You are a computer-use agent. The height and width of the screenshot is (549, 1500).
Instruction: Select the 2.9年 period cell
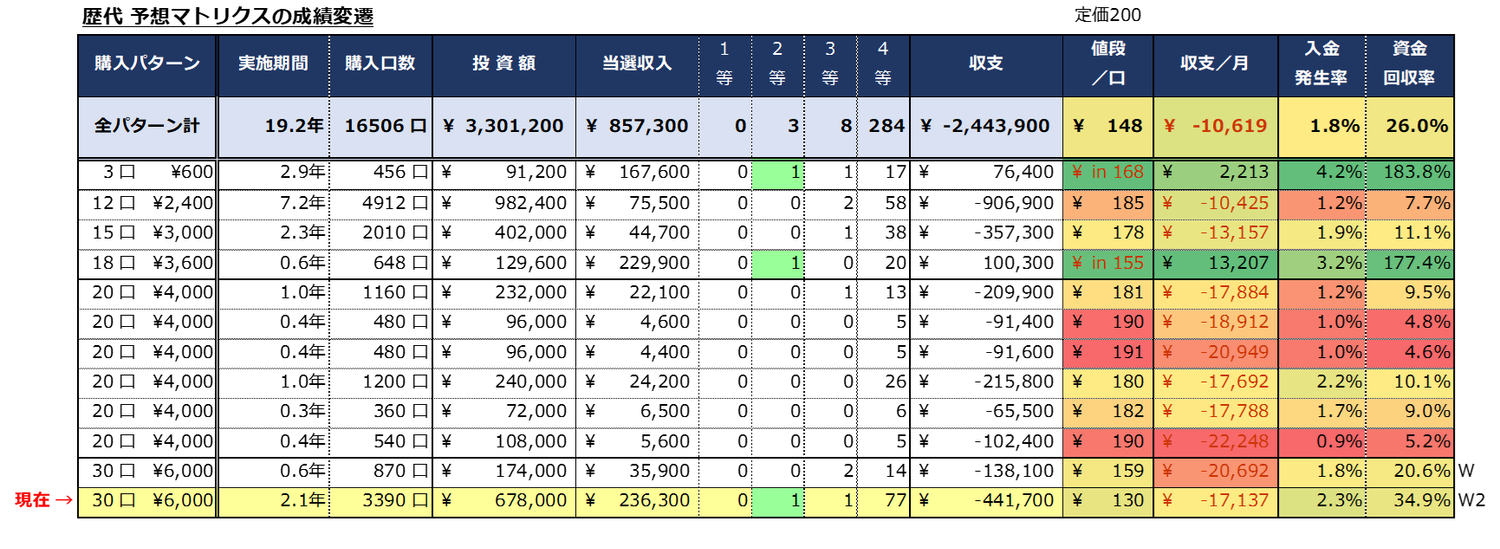click(x=273, y=172)
